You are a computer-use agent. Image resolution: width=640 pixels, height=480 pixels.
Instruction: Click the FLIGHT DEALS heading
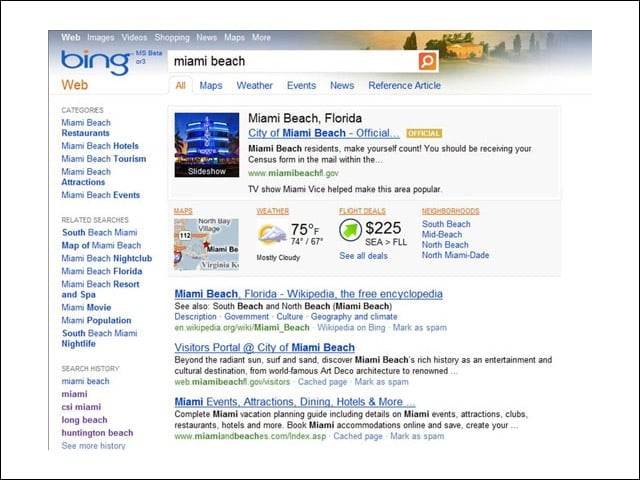(362, 211)
